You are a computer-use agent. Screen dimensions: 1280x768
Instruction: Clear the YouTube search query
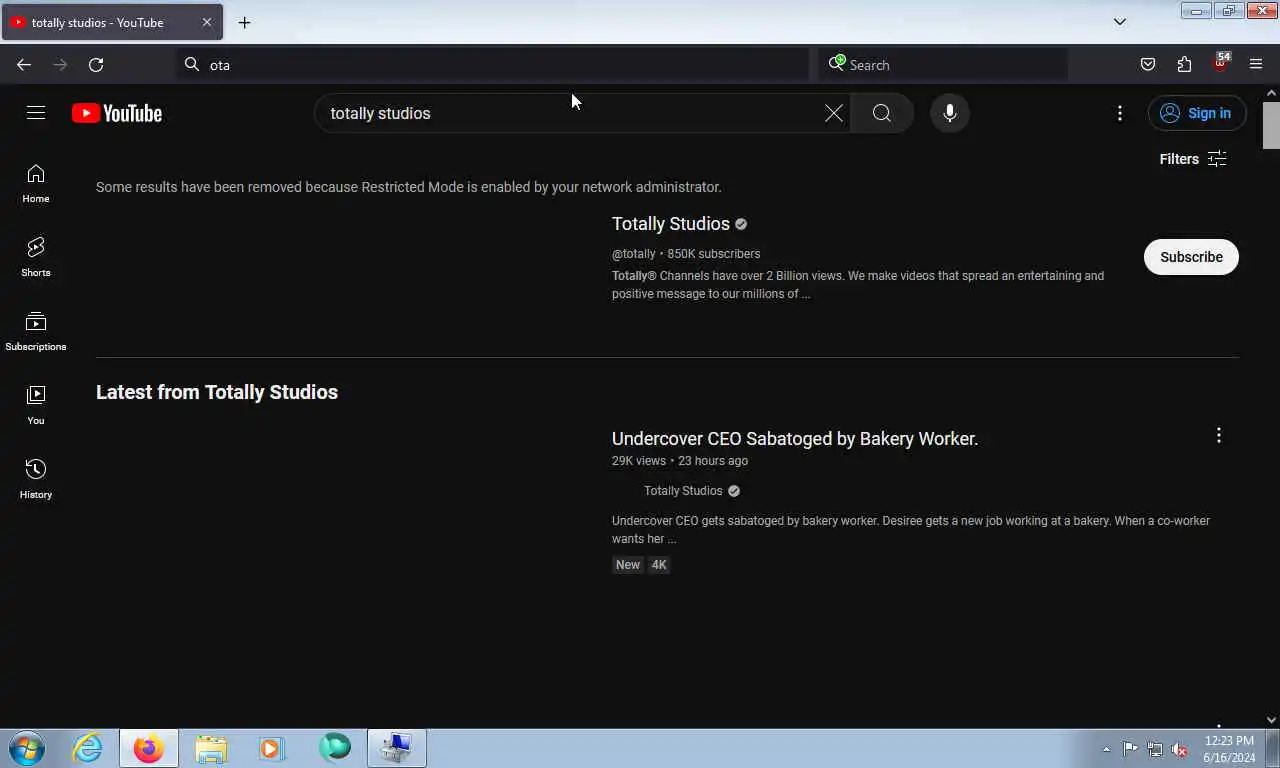(x=833, y=113)
